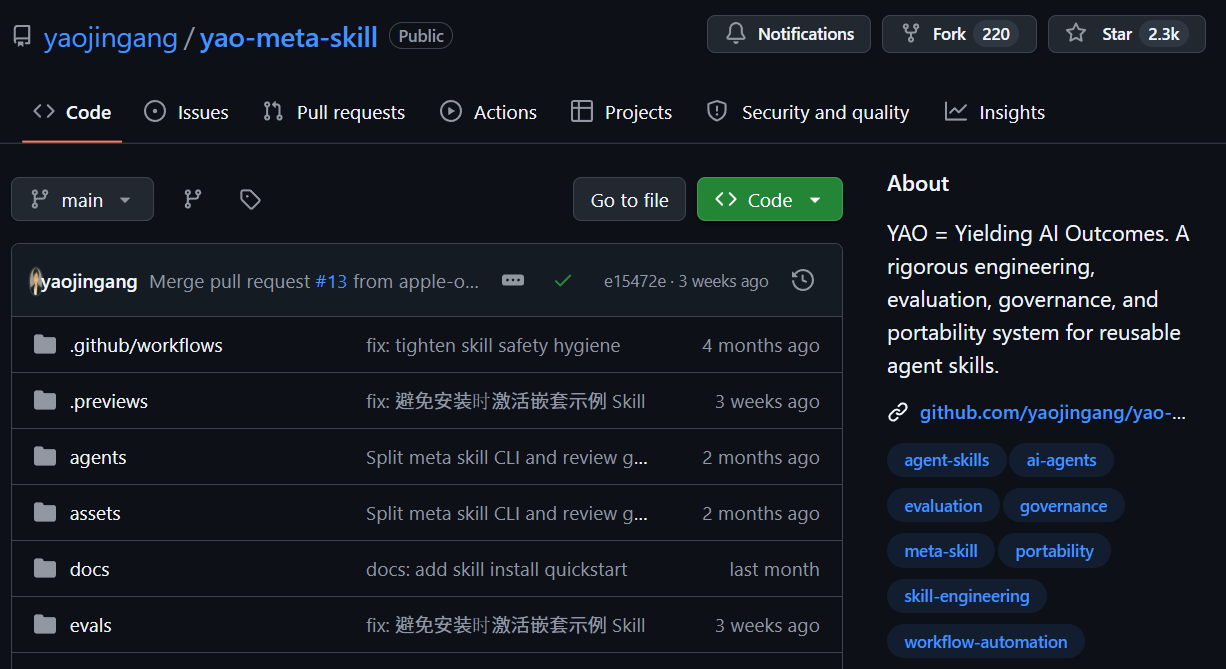Open the Projects tab
Viewport: 1226px width, 669px height.
click(621, 112)
